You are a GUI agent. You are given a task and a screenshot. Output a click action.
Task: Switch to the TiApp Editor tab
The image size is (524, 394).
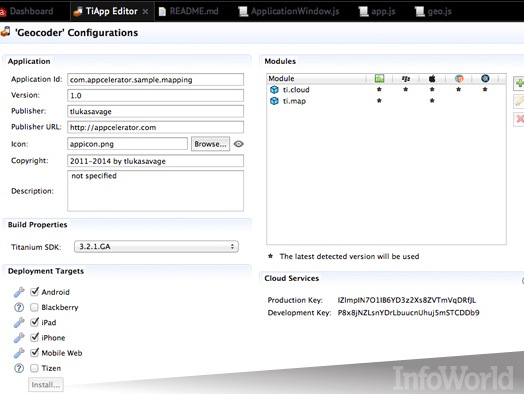click(x=112, y=11)
